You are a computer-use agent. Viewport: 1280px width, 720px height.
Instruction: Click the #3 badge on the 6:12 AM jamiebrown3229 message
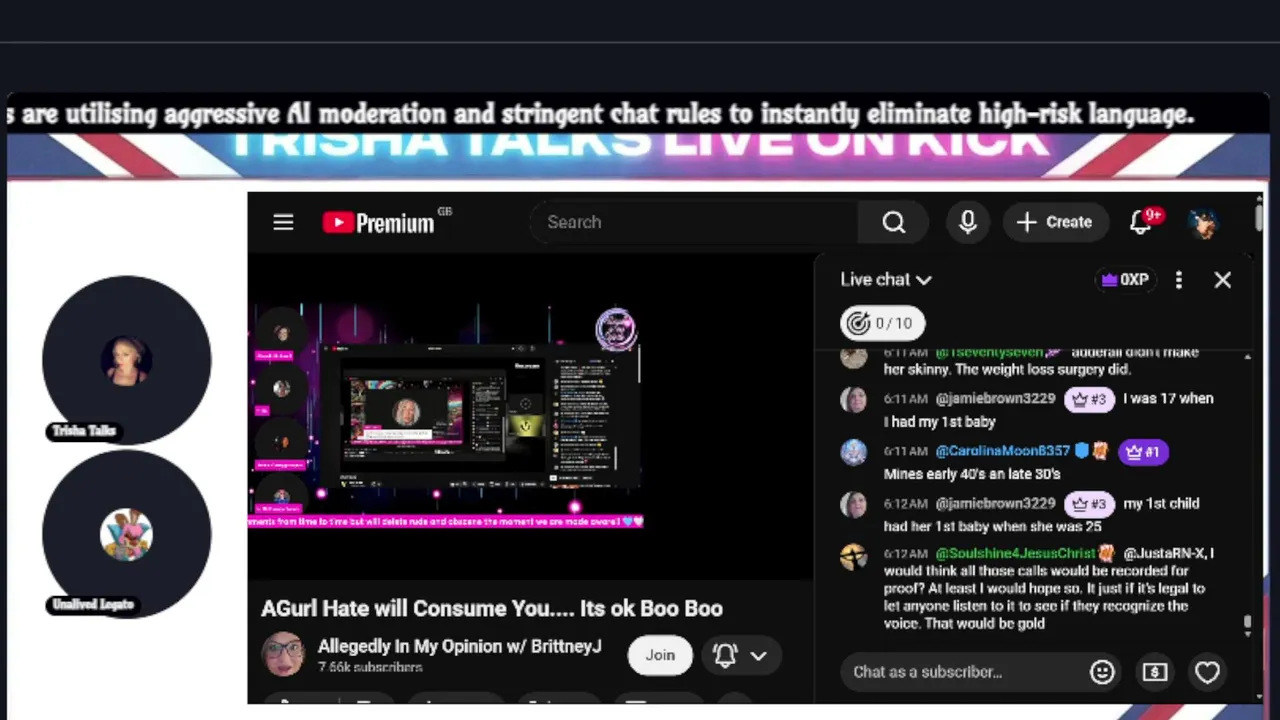pyautogui.click(x=1090, y=504)
